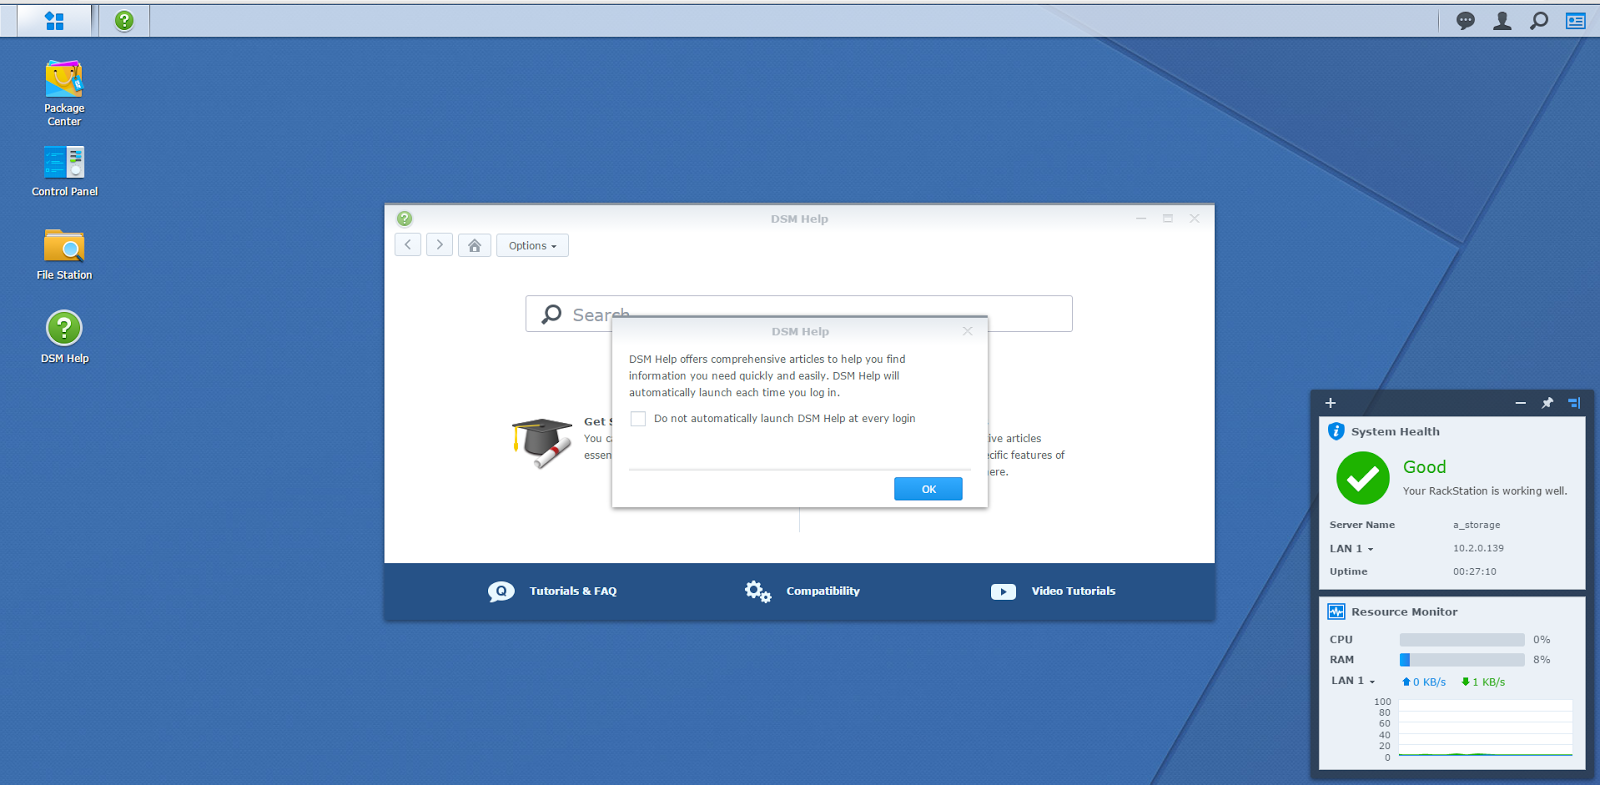
Task: Confirm the dialog with OK
Action: (x=928, y=489)
